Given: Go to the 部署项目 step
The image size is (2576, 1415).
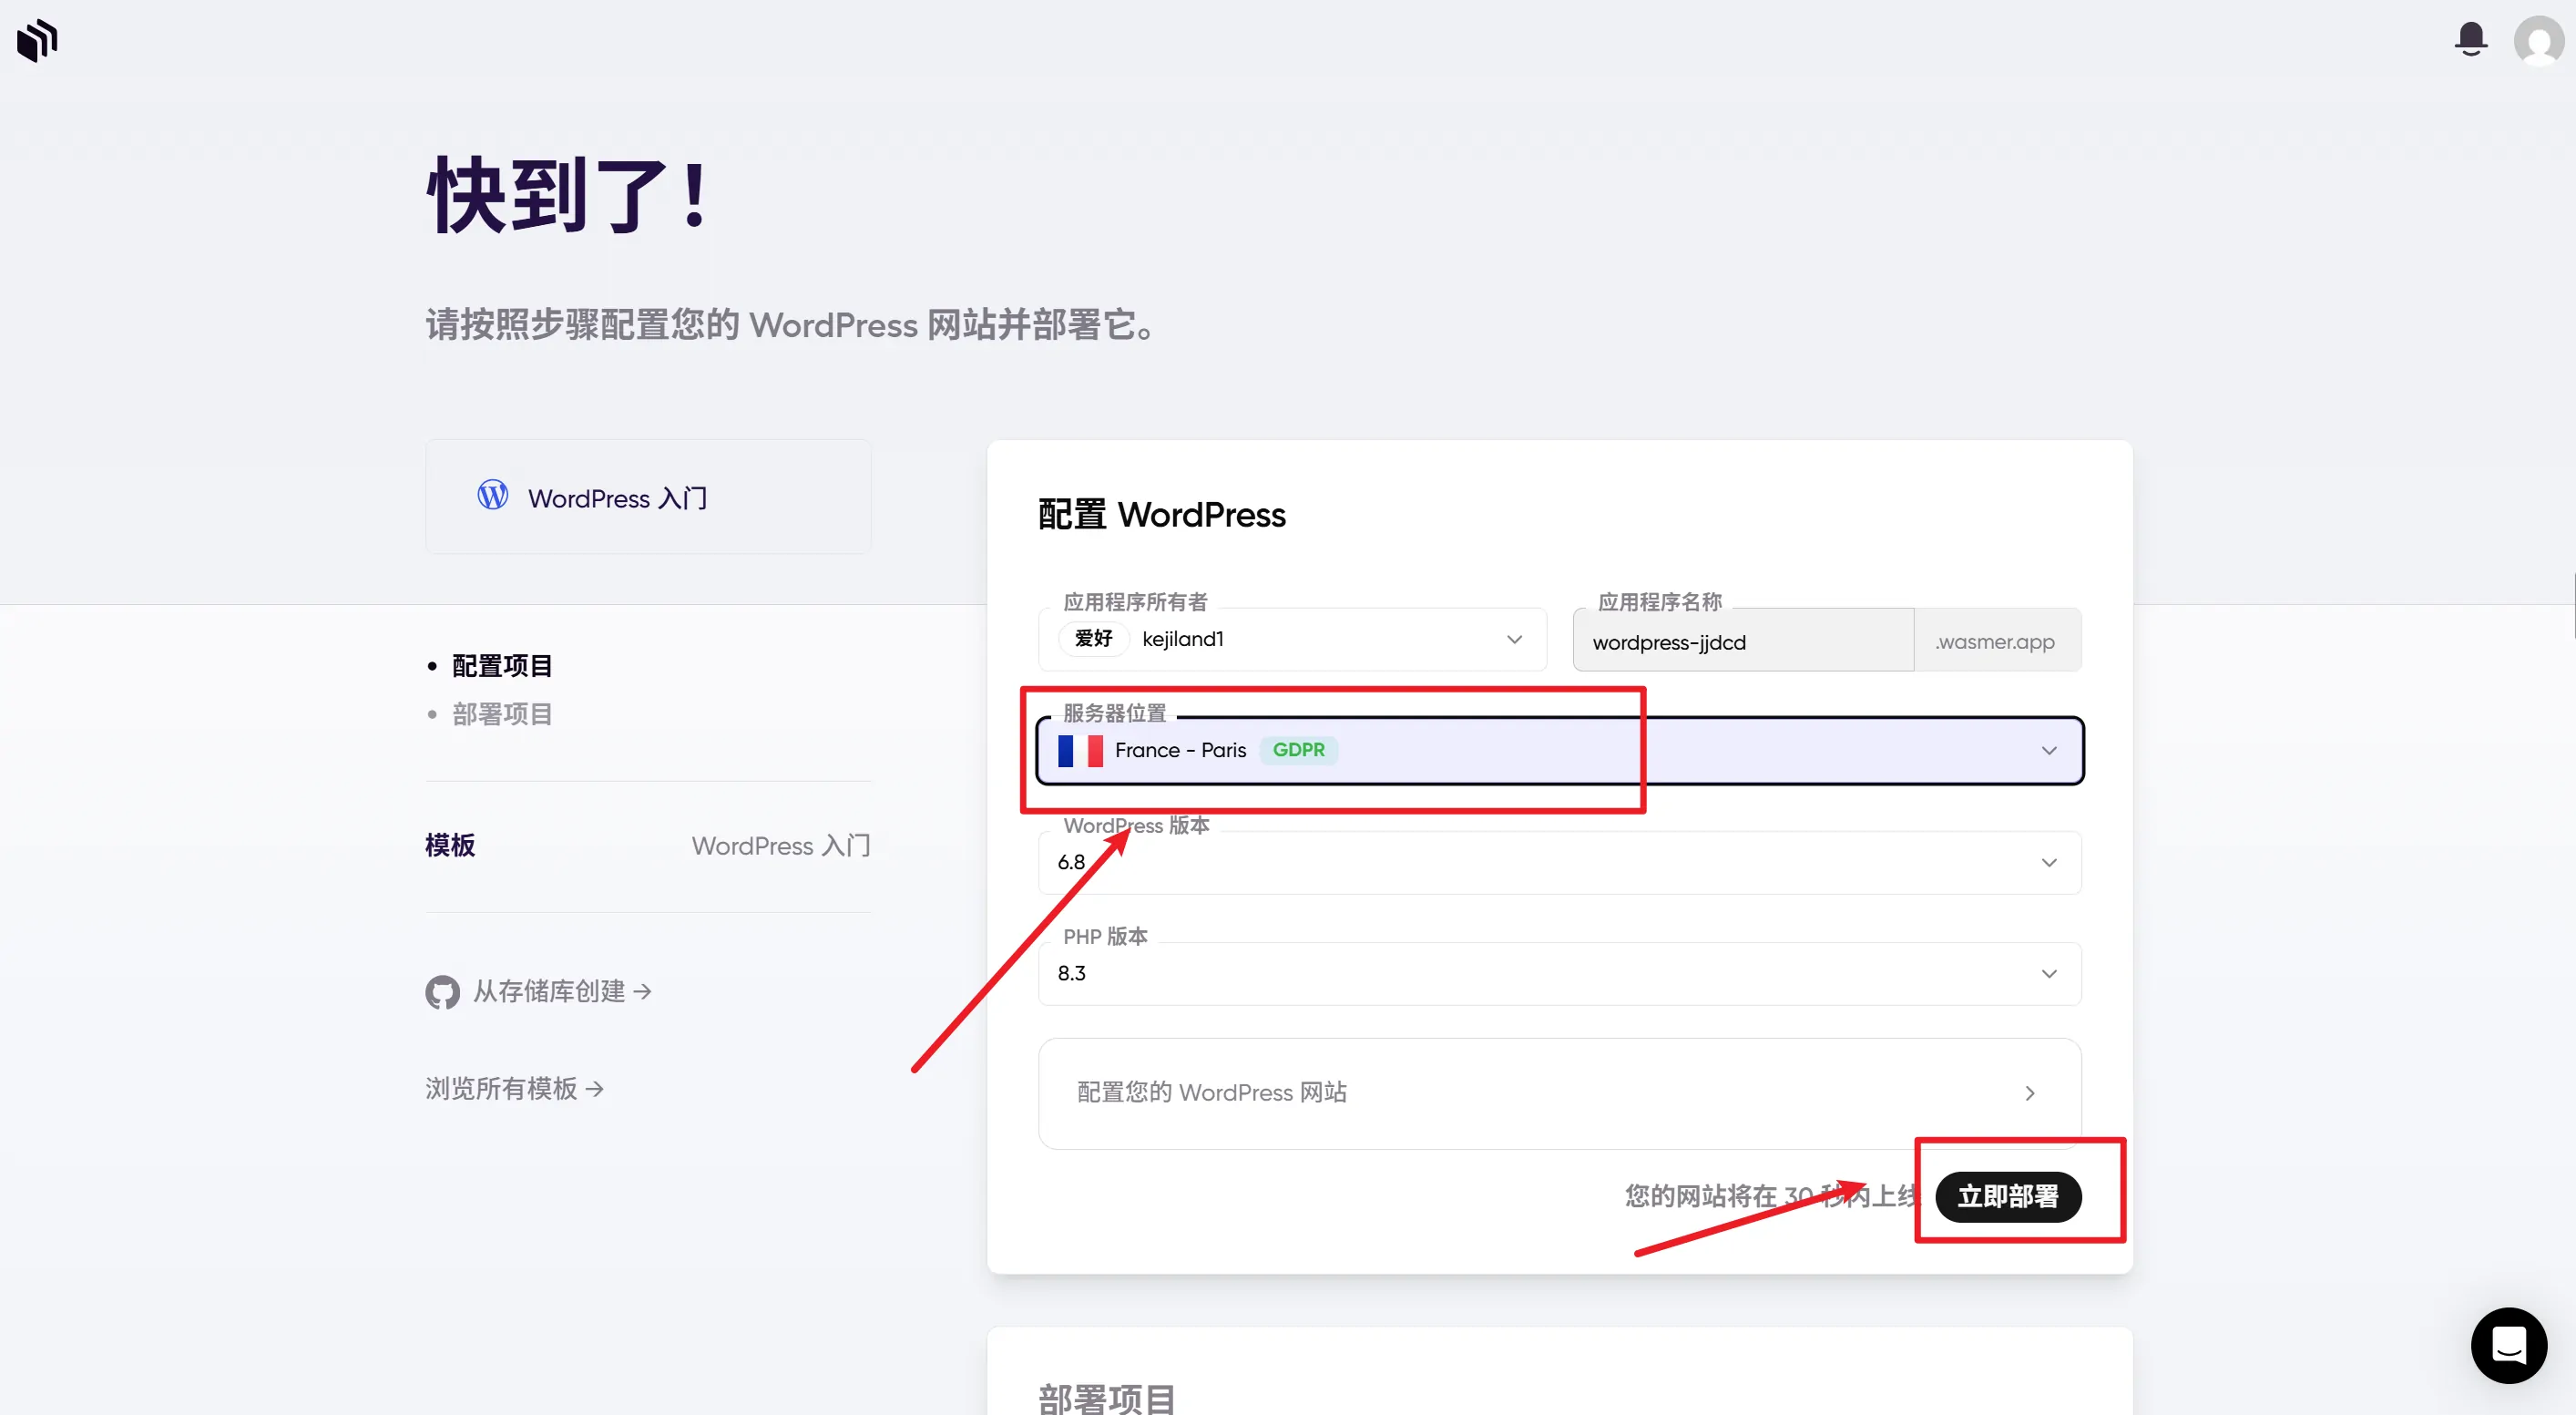Looking at the screenshot, I should click(502, 714).
